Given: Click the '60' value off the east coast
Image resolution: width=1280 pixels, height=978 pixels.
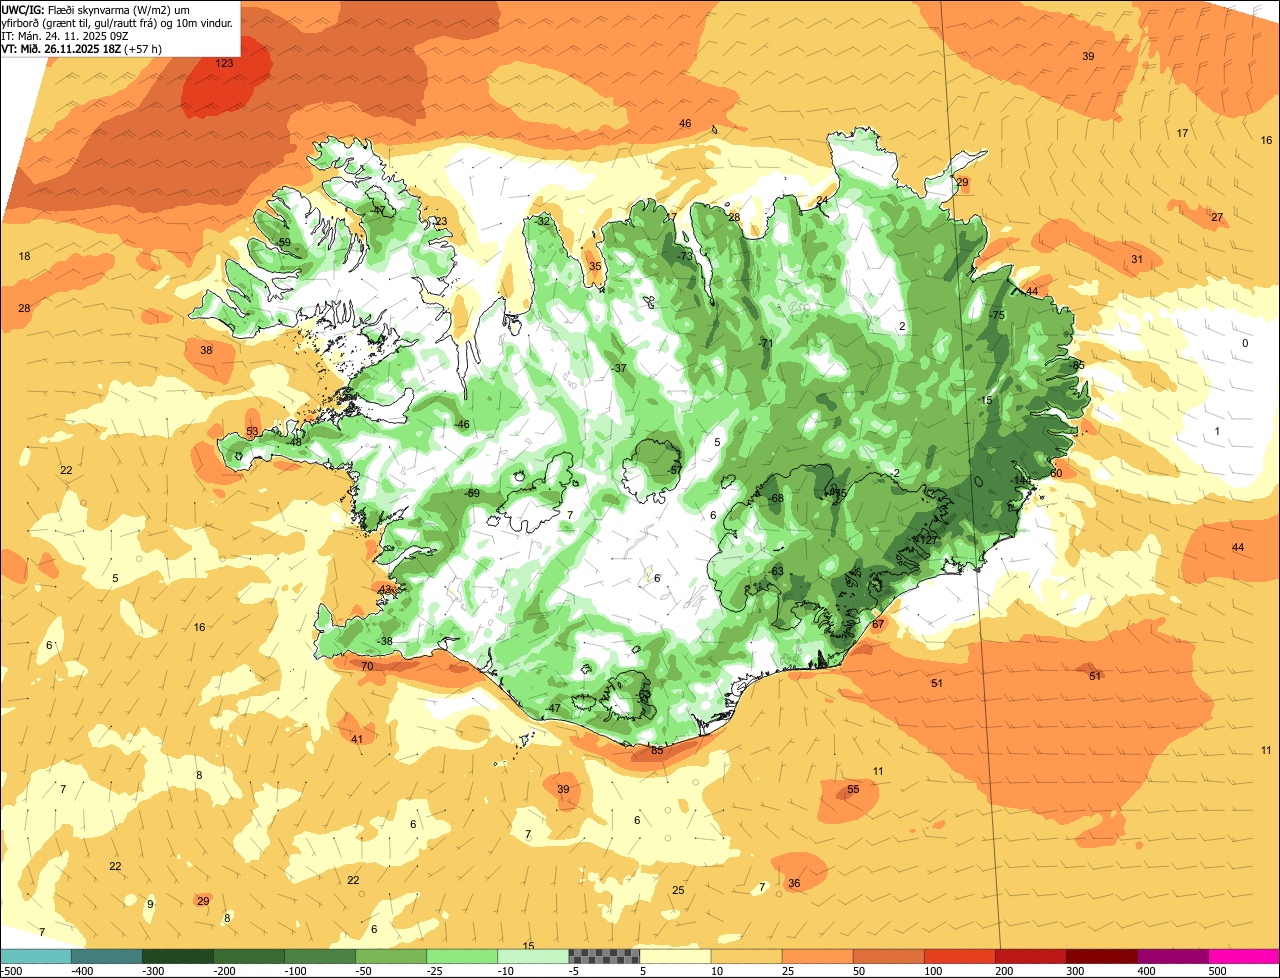Looking at the screenshot, I should point(1056,473).
